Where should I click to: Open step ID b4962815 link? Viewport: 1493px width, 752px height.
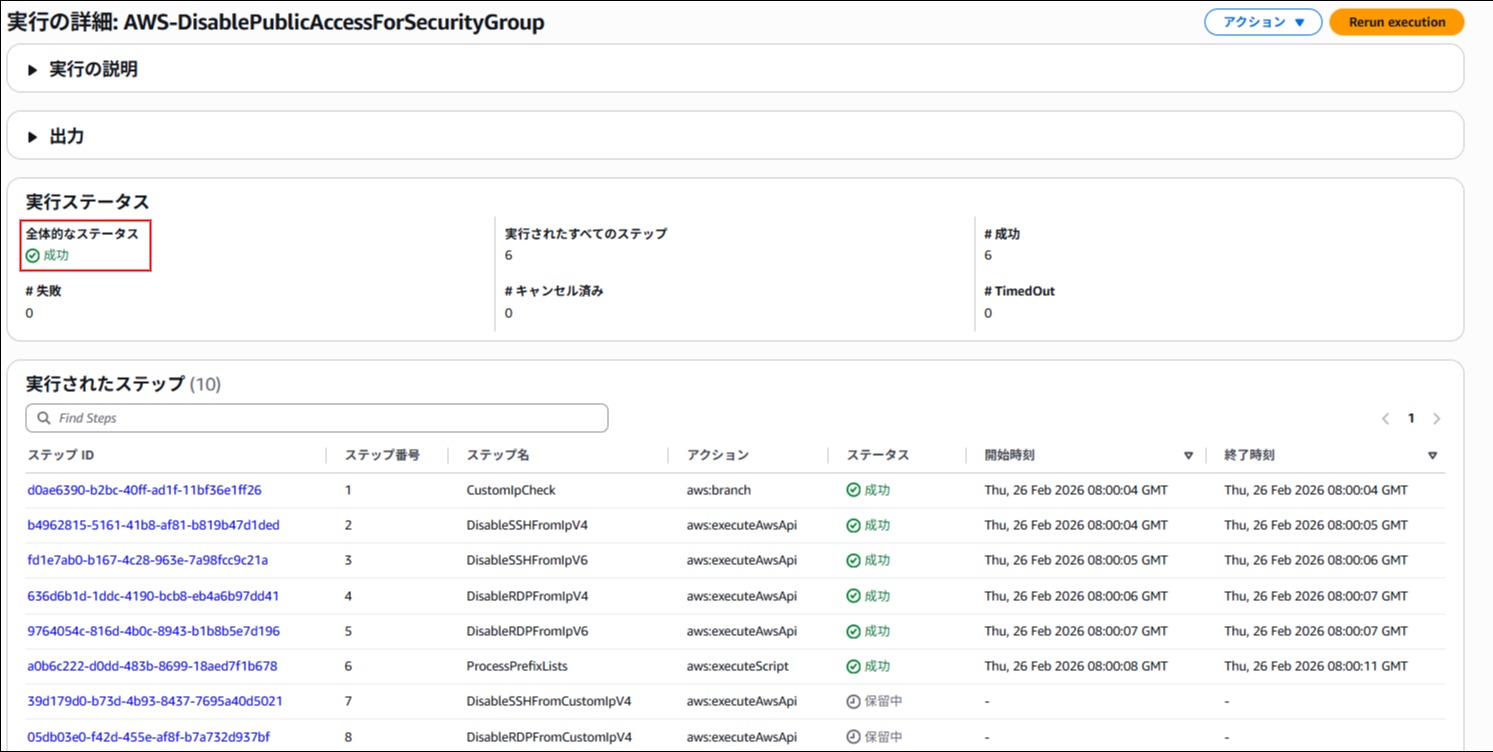(153, 525)
